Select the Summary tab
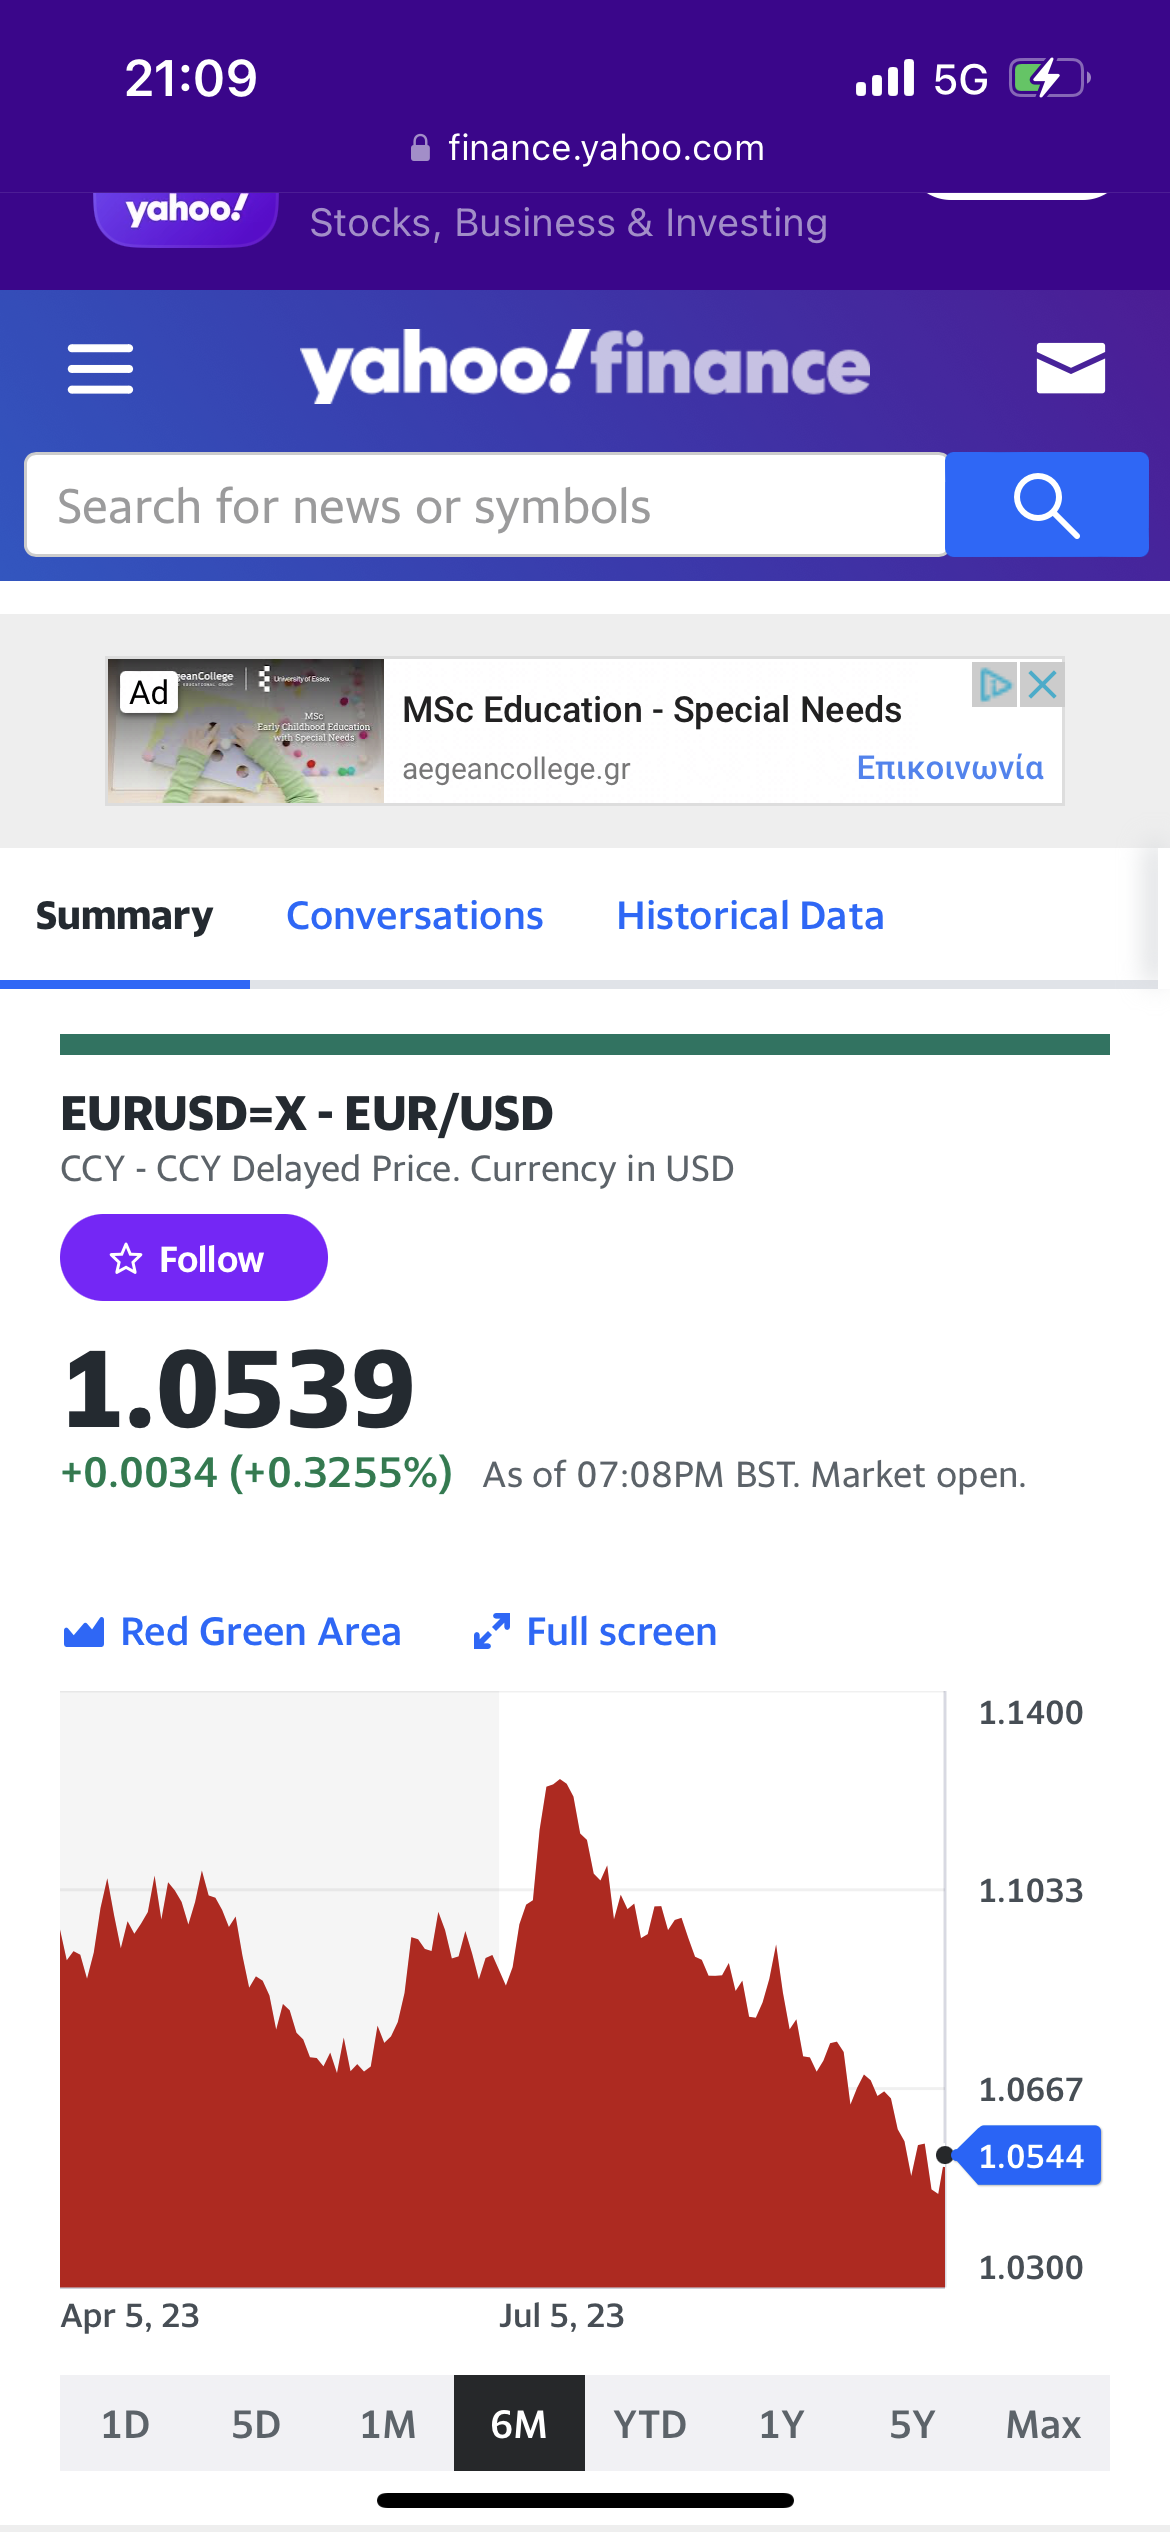 [x=124, y=916]
